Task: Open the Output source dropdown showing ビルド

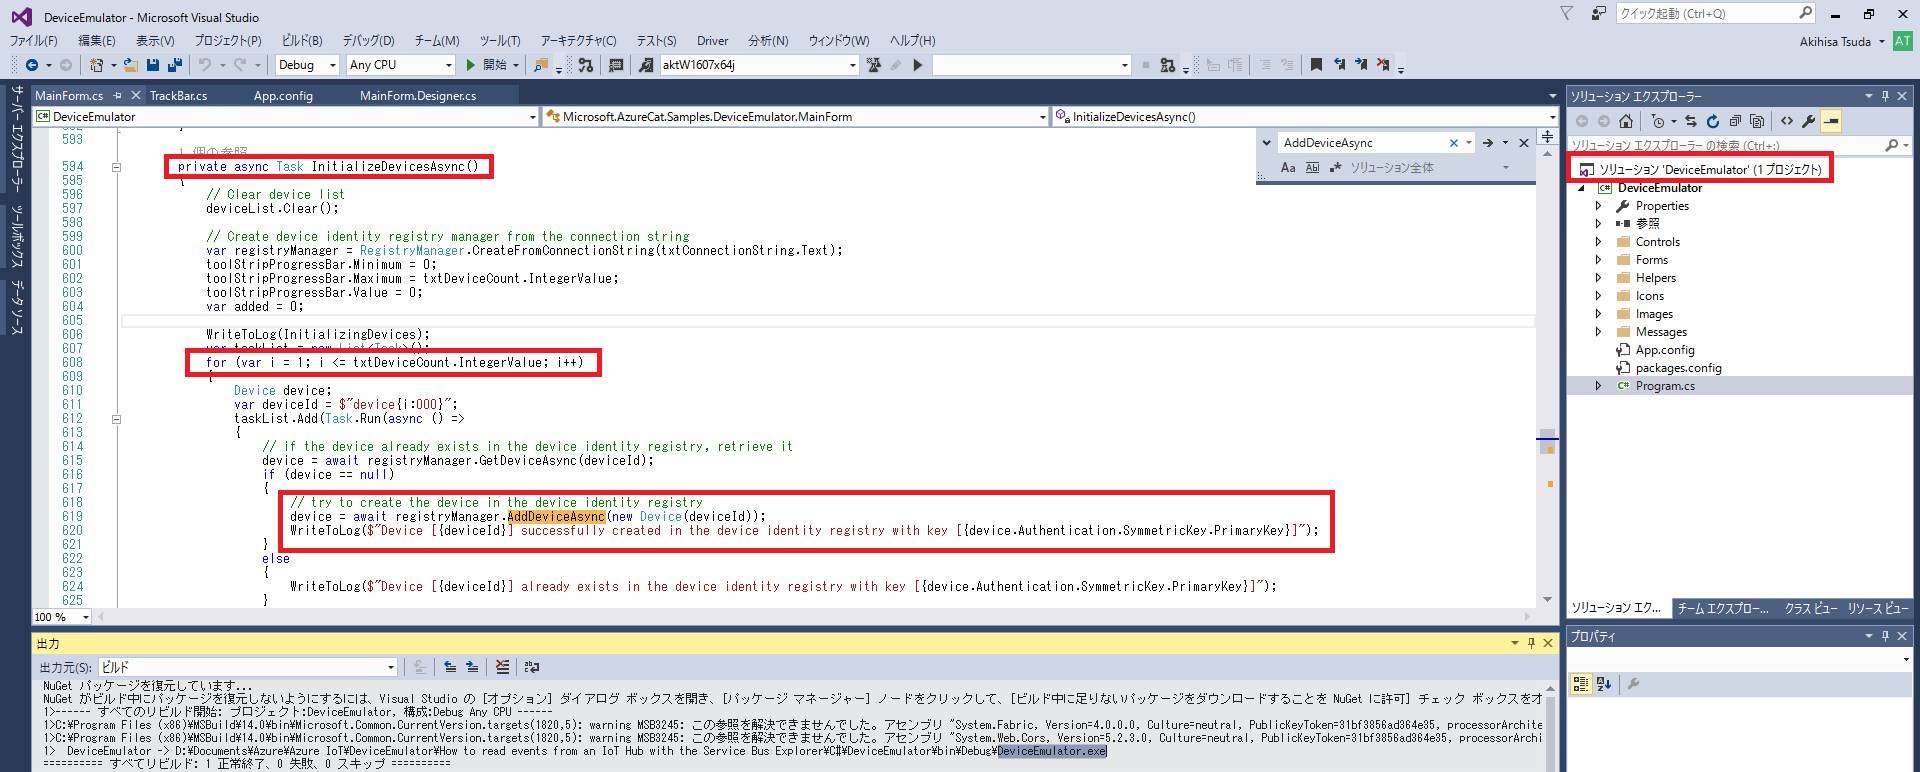Action: click(247, 667)
